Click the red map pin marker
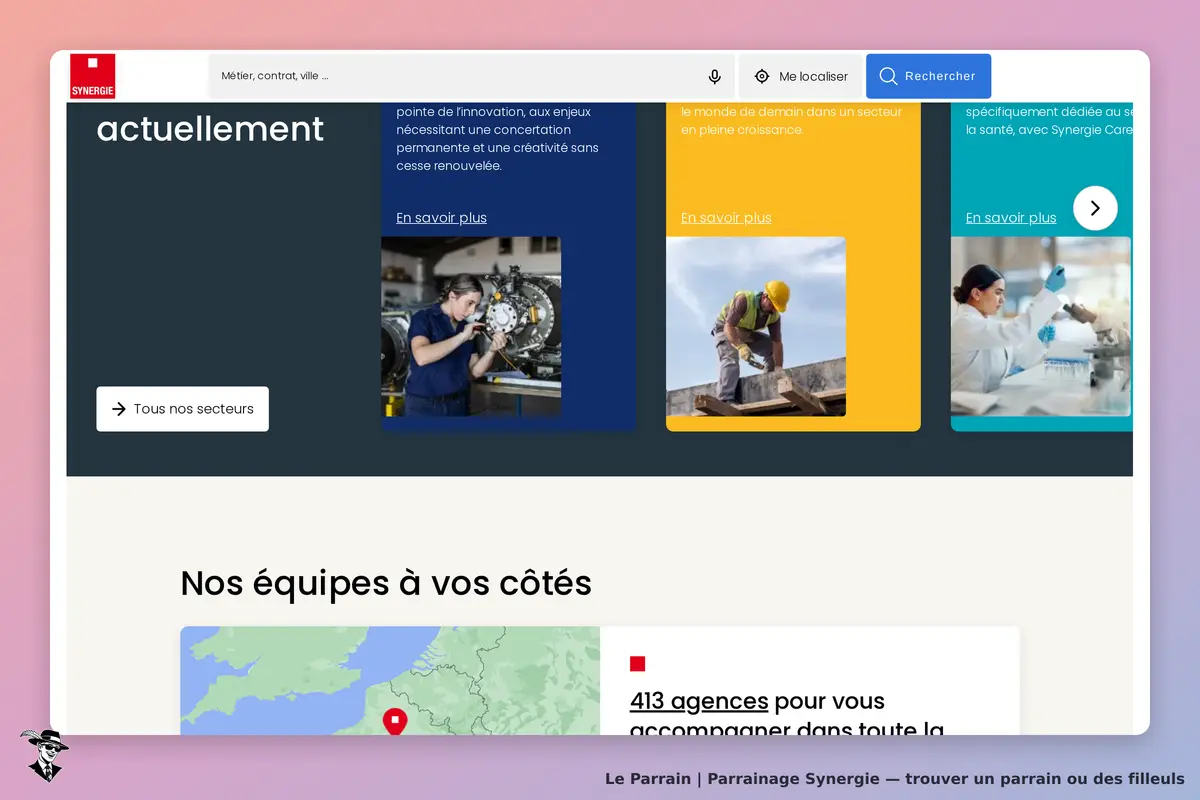This screenshot has height=800, width=1200. point(396,722)
